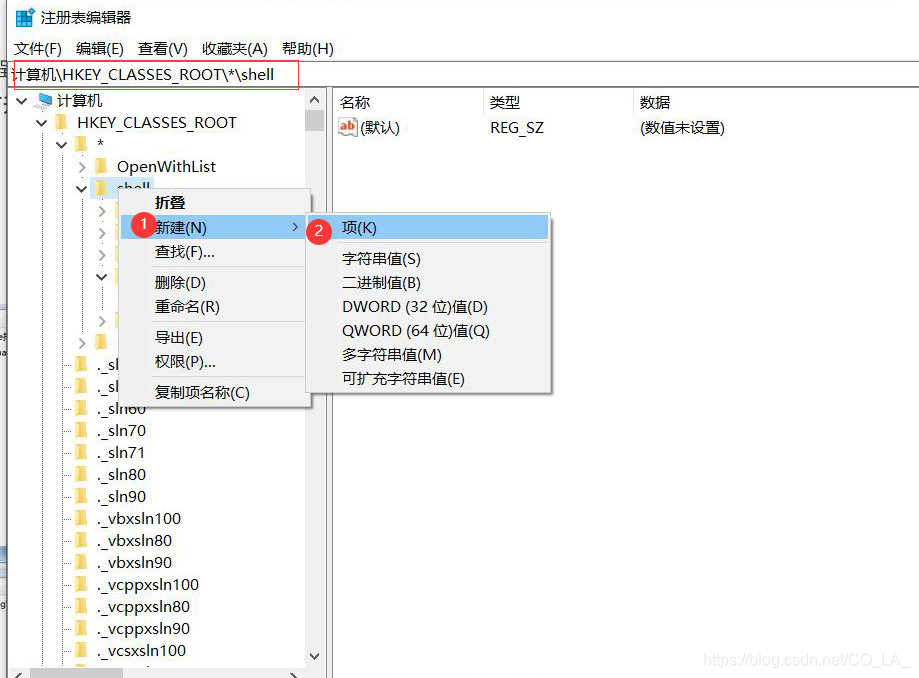
Task: Click the ._sln70 folder icon
Action: [x=81, y=430]
